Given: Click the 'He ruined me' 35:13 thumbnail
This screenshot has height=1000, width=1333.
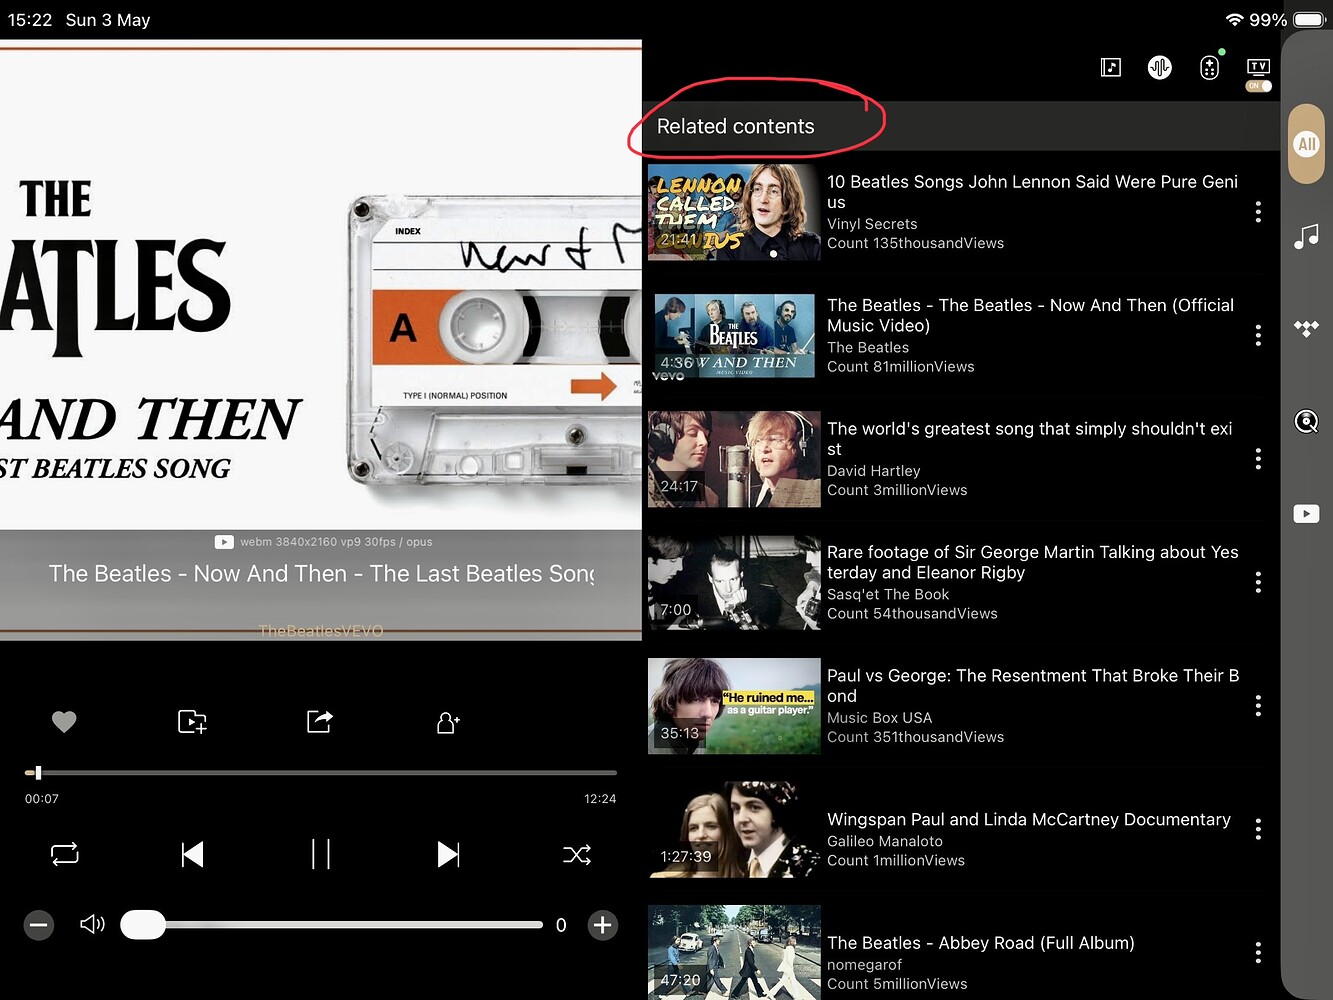Looking at the screenshot, I should (734, 706).
